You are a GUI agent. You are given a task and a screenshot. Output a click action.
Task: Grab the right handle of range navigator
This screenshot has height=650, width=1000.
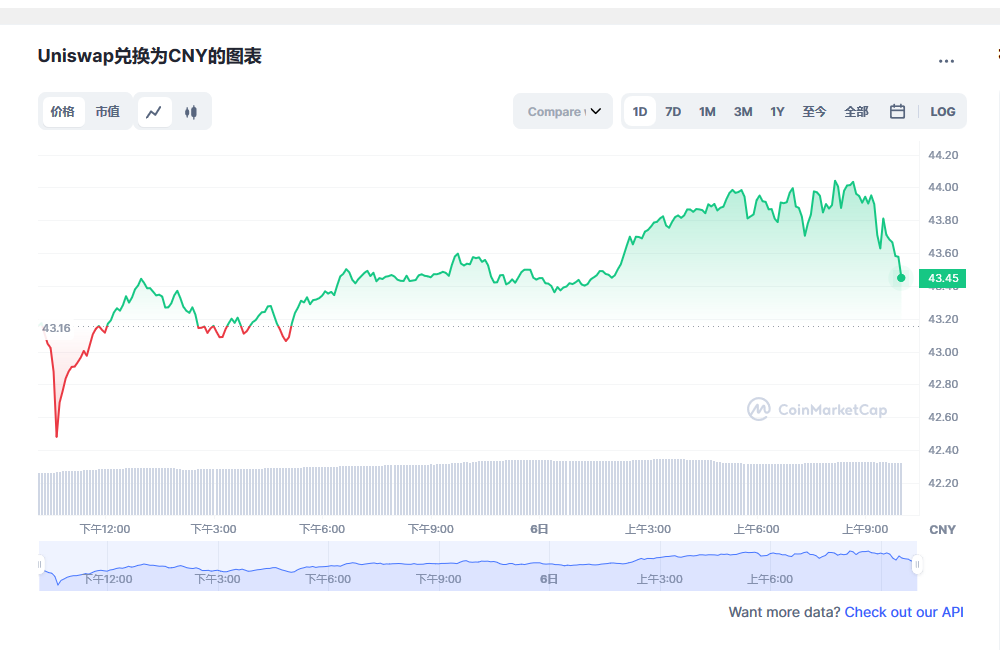917,565
